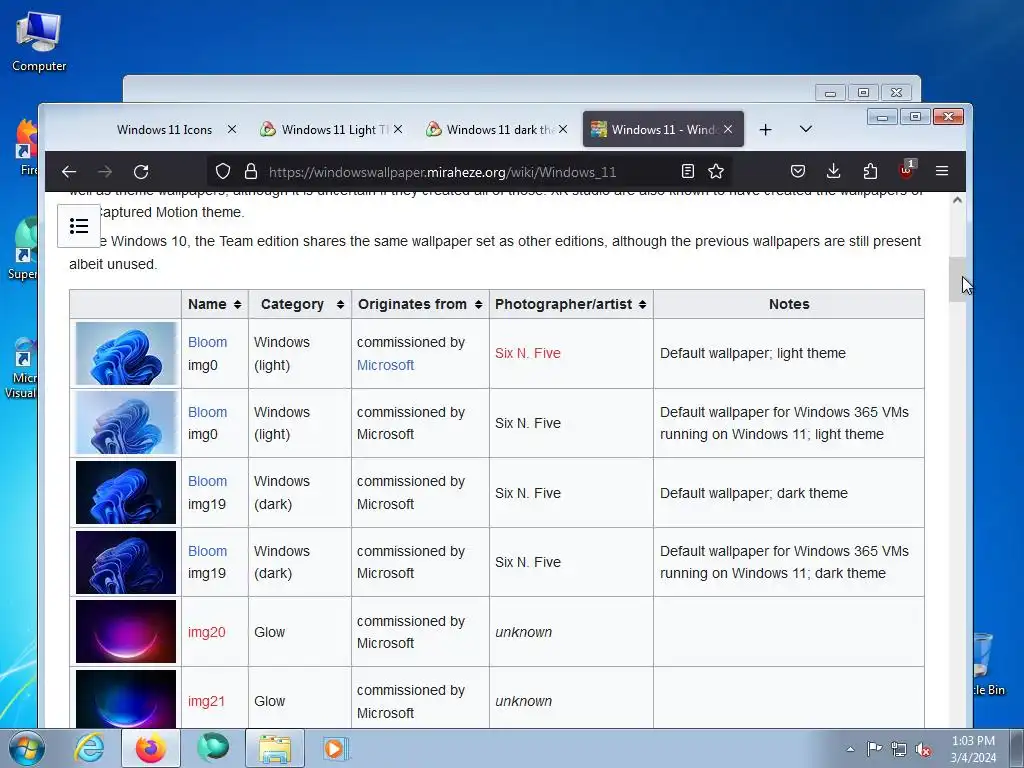
Task: Open Windows Explorer folder taskbar icon
Action: [x=275, y=748]
